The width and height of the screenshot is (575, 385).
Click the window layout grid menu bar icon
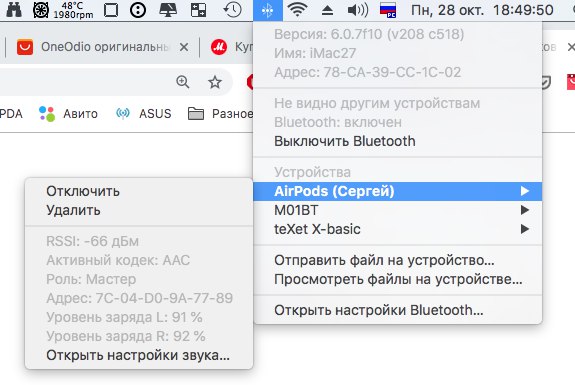pos(198,10)
